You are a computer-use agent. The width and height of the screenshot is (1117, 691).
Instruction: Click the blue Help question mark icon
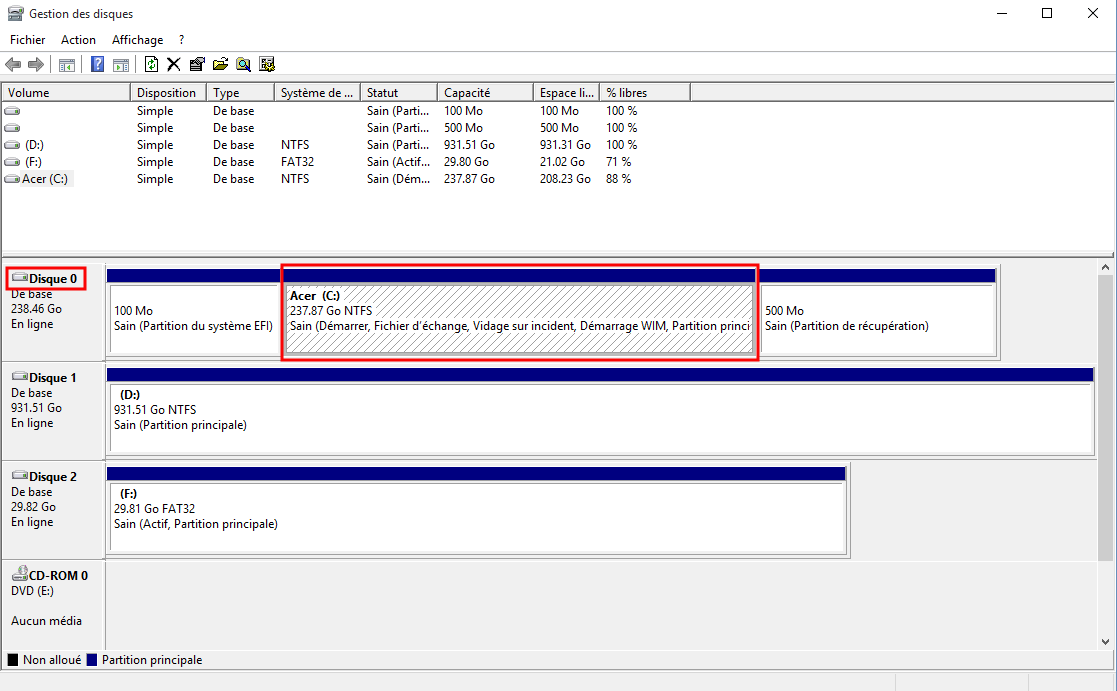98,65
